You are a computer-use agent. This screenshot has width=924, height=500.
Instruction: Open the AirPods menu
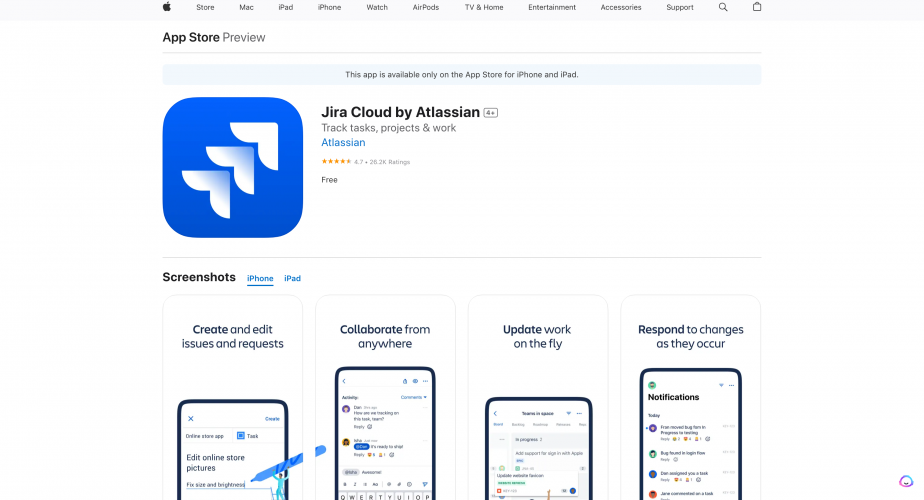click(x=425, y=8)
